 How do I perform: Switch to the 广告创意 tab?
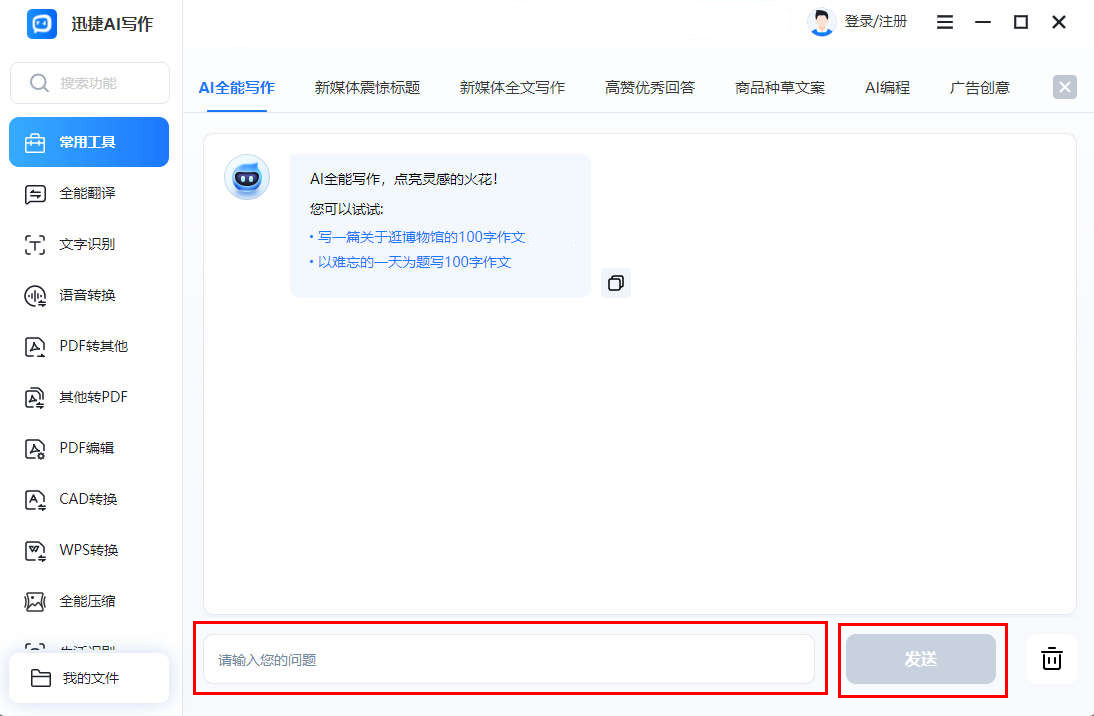[x=980, y=87]
